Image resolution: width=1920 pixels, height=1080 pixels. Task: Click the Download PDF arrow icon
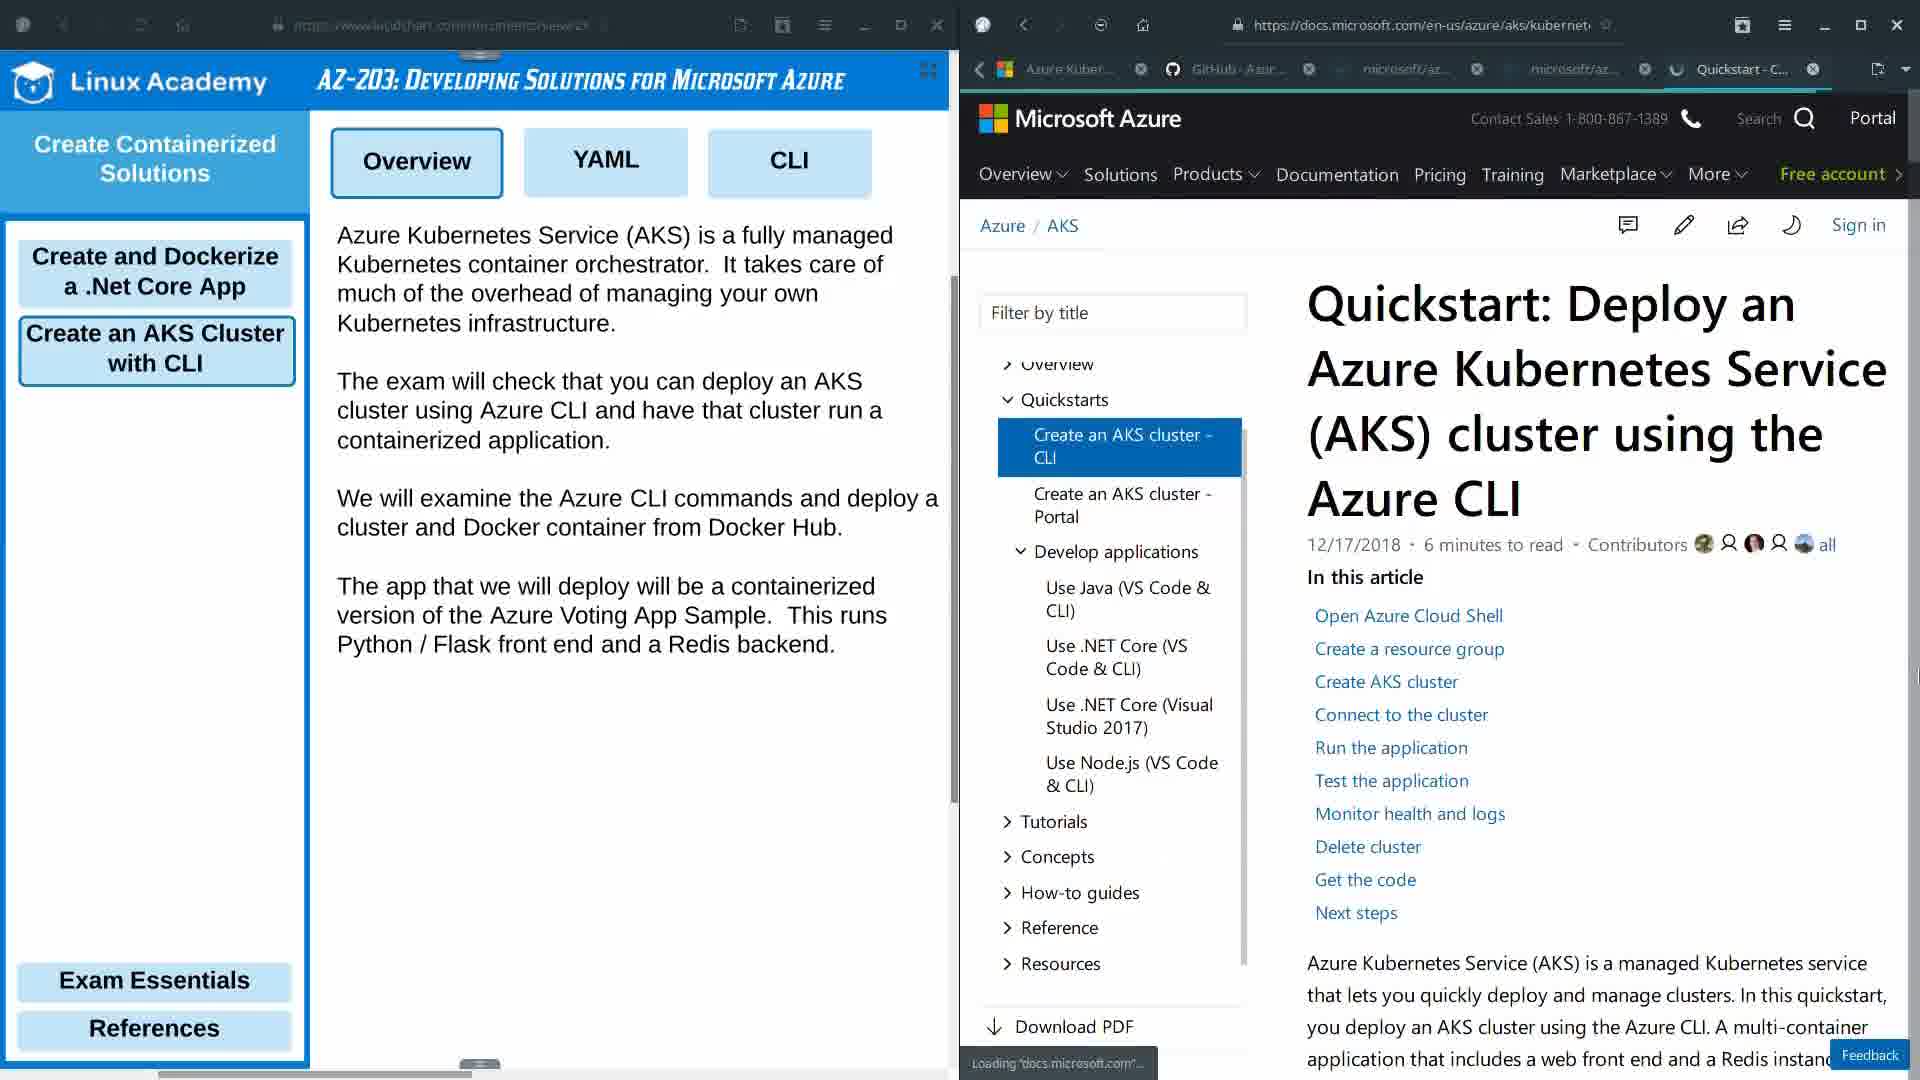(x=994, y=1027)
